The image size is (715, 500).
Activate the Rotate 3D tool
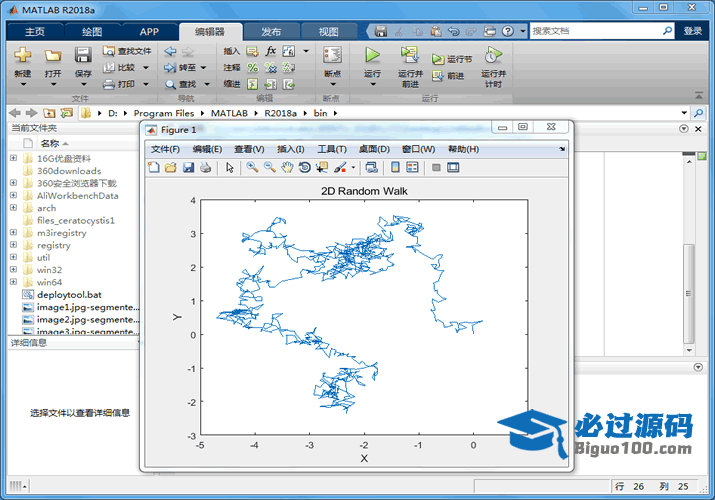[304, 167]
